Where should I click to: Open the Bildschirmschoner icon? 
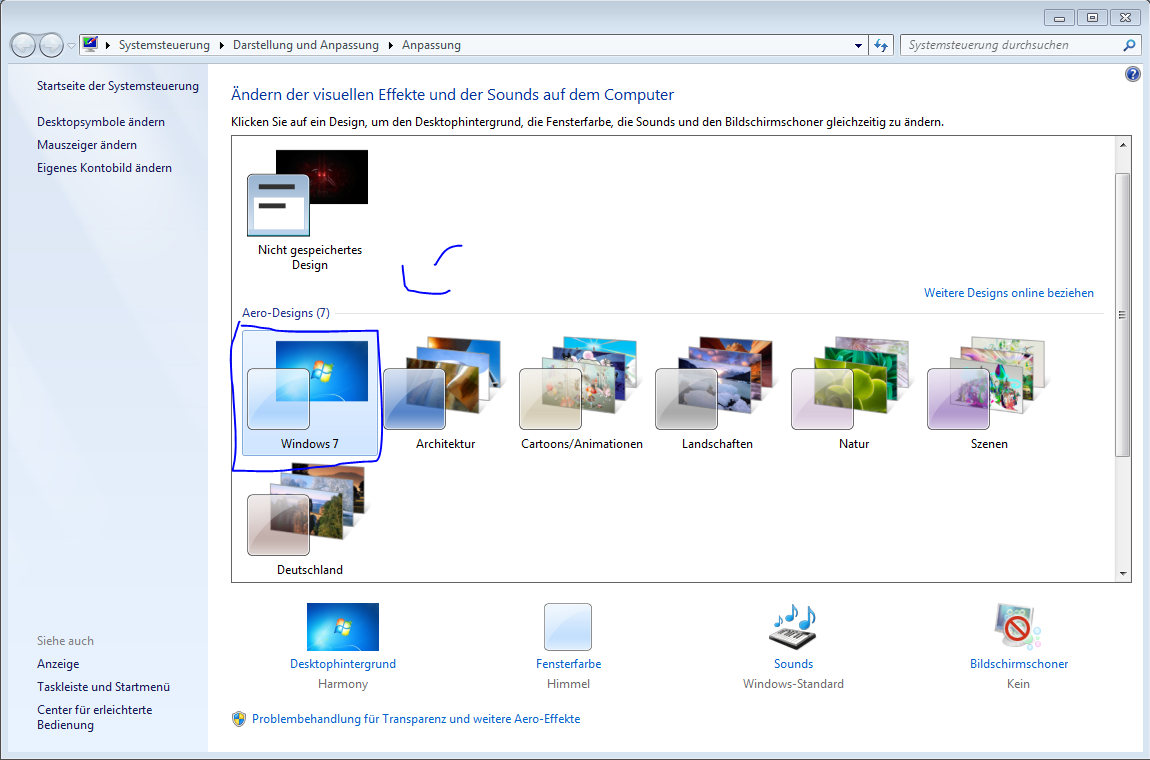1018,627
